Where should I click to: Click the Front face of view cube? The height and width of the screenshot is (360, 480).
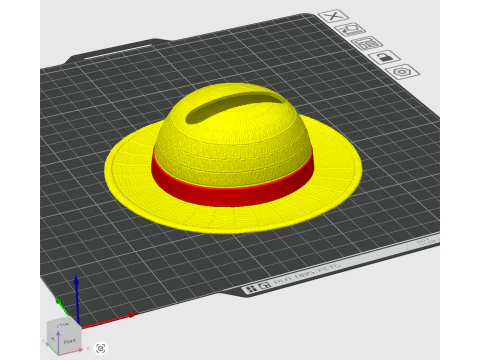(x=69, y=340)
